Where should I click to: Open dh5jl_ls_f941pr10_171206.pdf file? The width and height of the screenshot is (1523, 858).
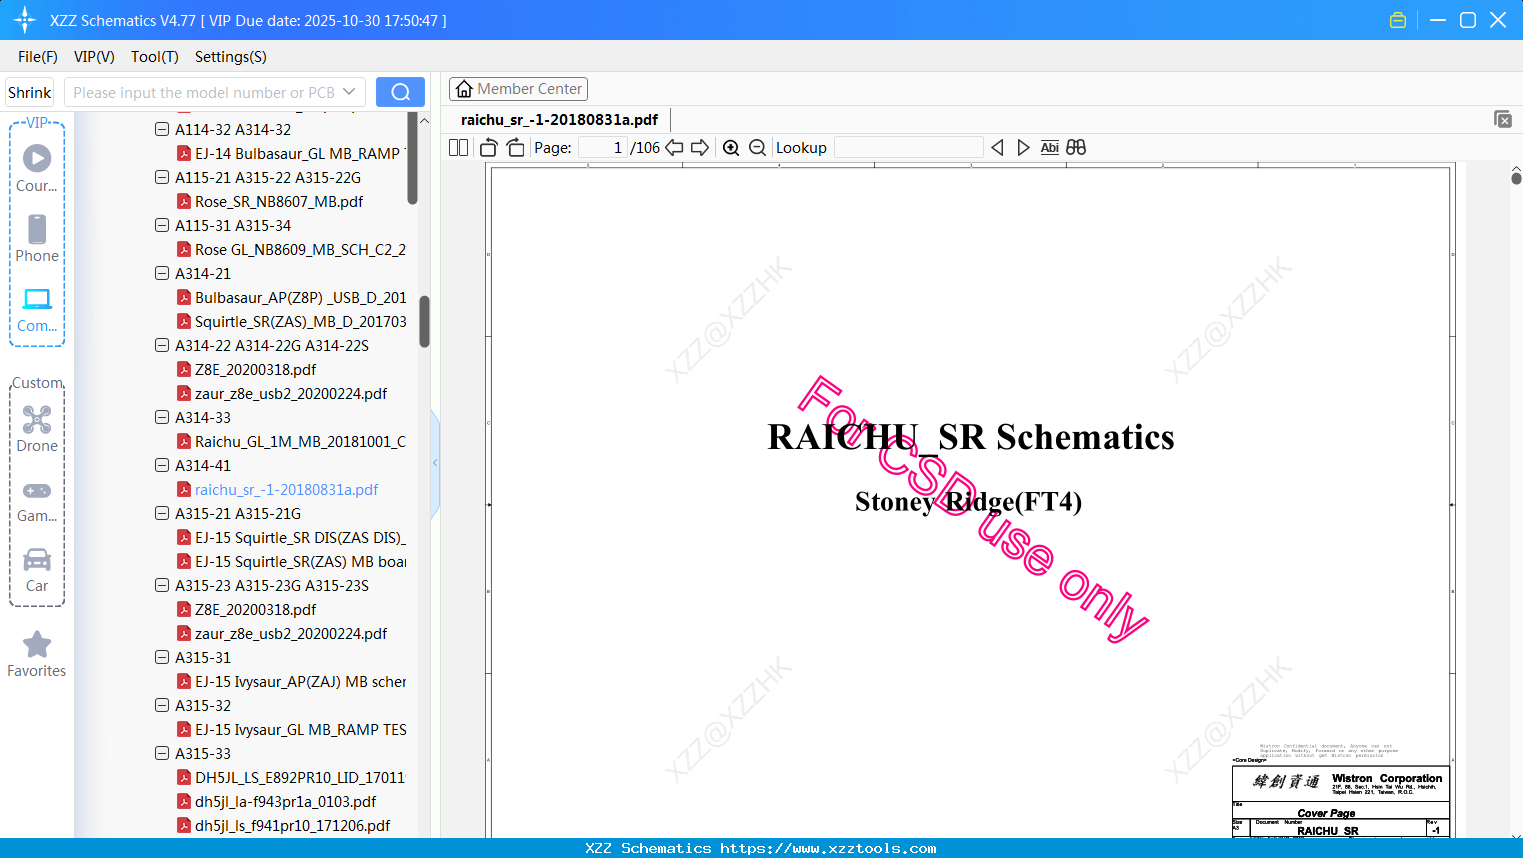point(292,825)
